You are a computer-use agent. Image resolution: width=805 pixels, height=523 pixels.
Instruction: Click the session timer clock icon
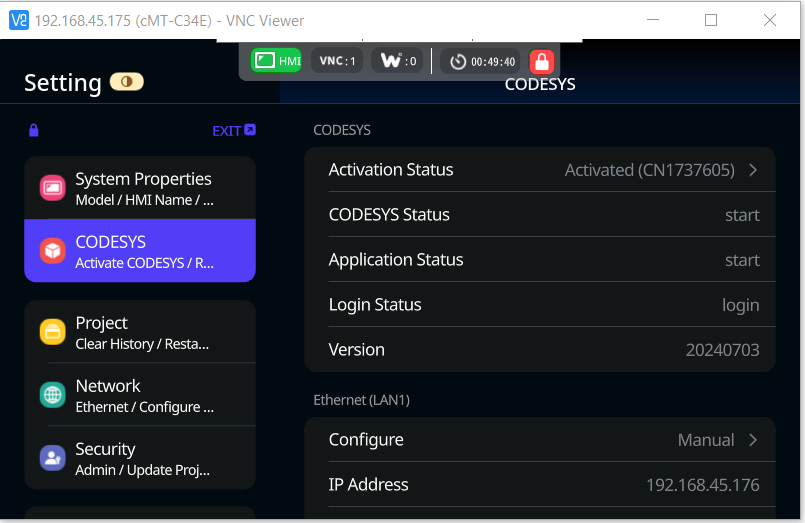tap(458, 62)
